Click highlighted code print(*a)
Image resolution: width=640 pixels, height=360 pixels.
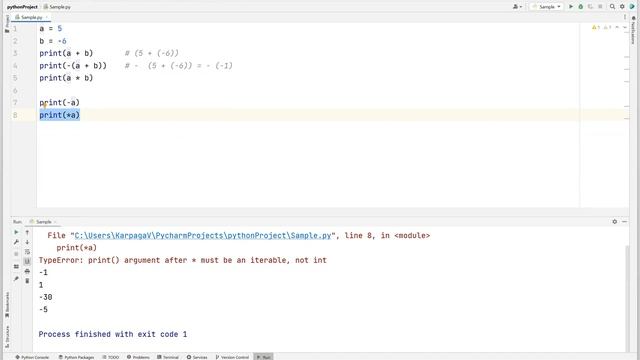(x=60, y=115)
